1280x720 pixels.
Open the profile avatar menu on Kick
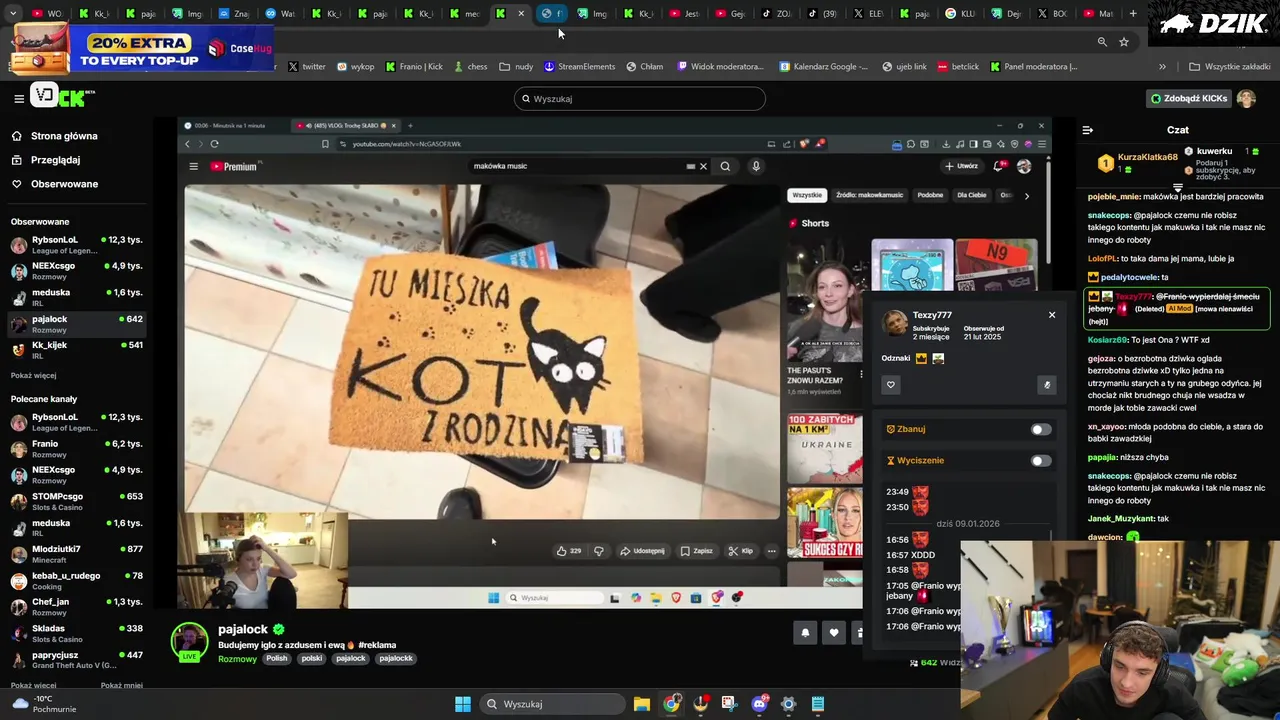1246,98
